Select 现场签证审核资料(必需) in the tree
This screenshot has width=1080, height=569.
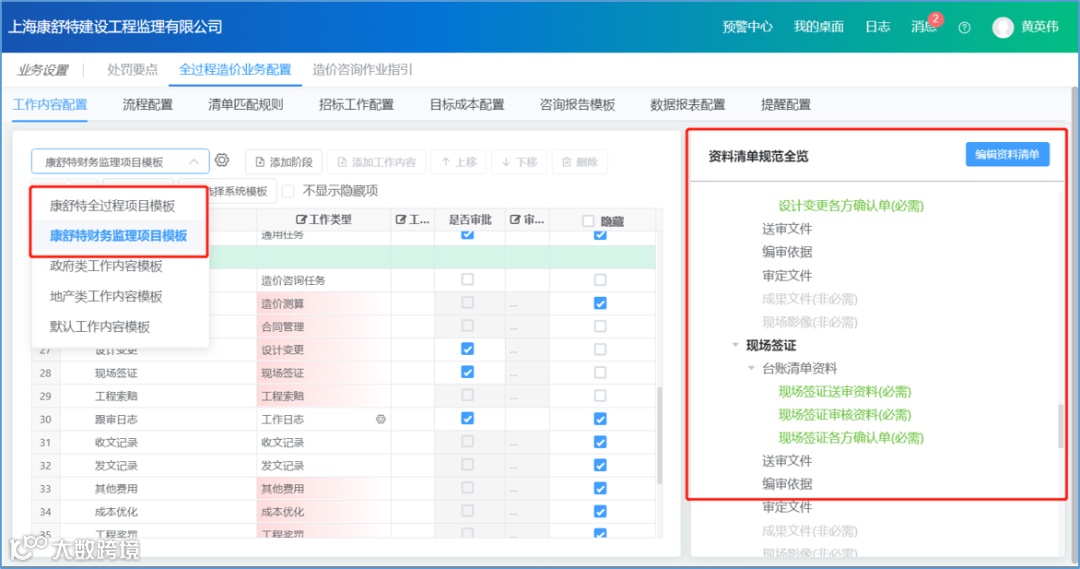coord(844,415)
